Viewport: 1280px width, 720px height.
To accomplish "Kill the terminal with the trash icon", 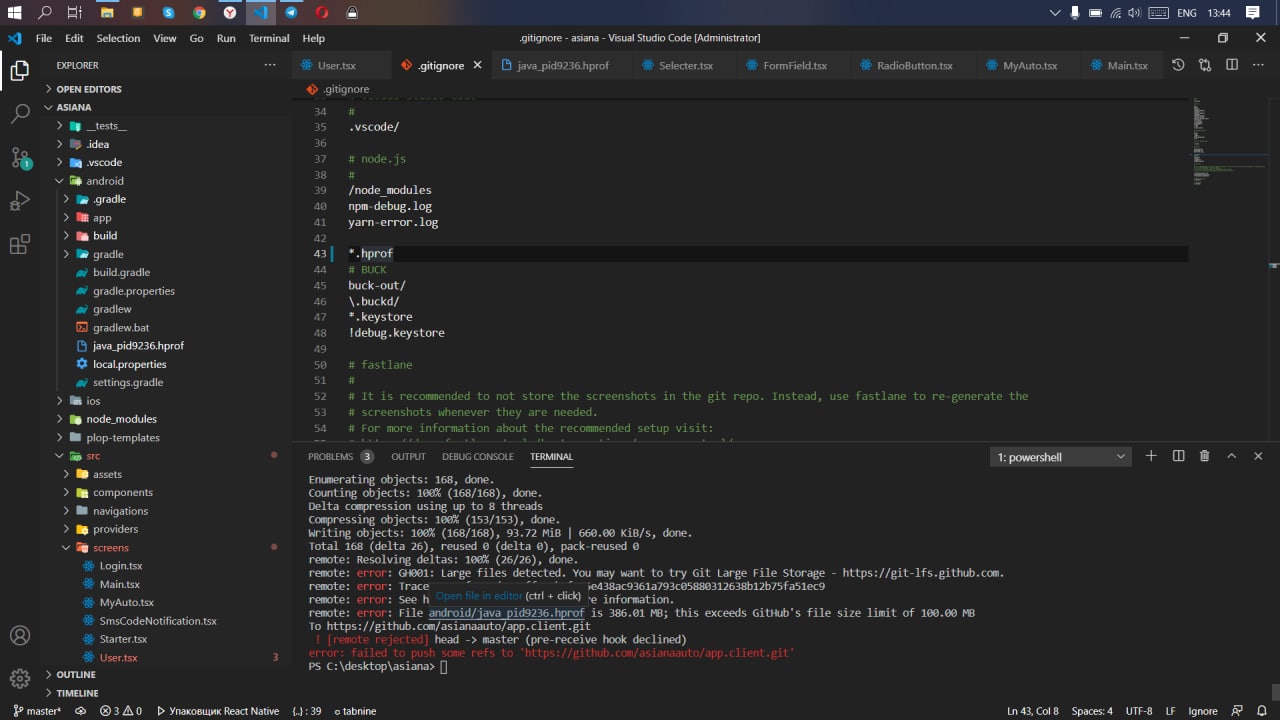I will point(1204,456).
